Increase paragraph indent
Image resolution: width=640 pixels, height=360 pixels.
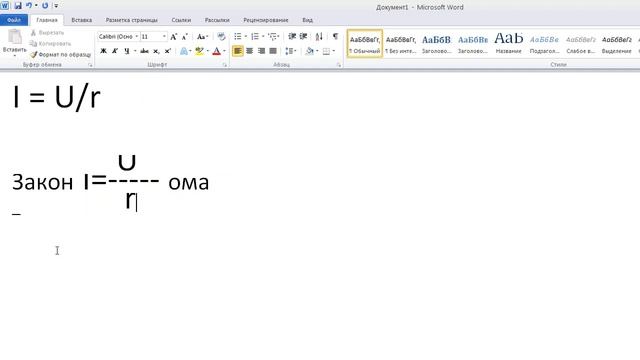pos(303,36)
